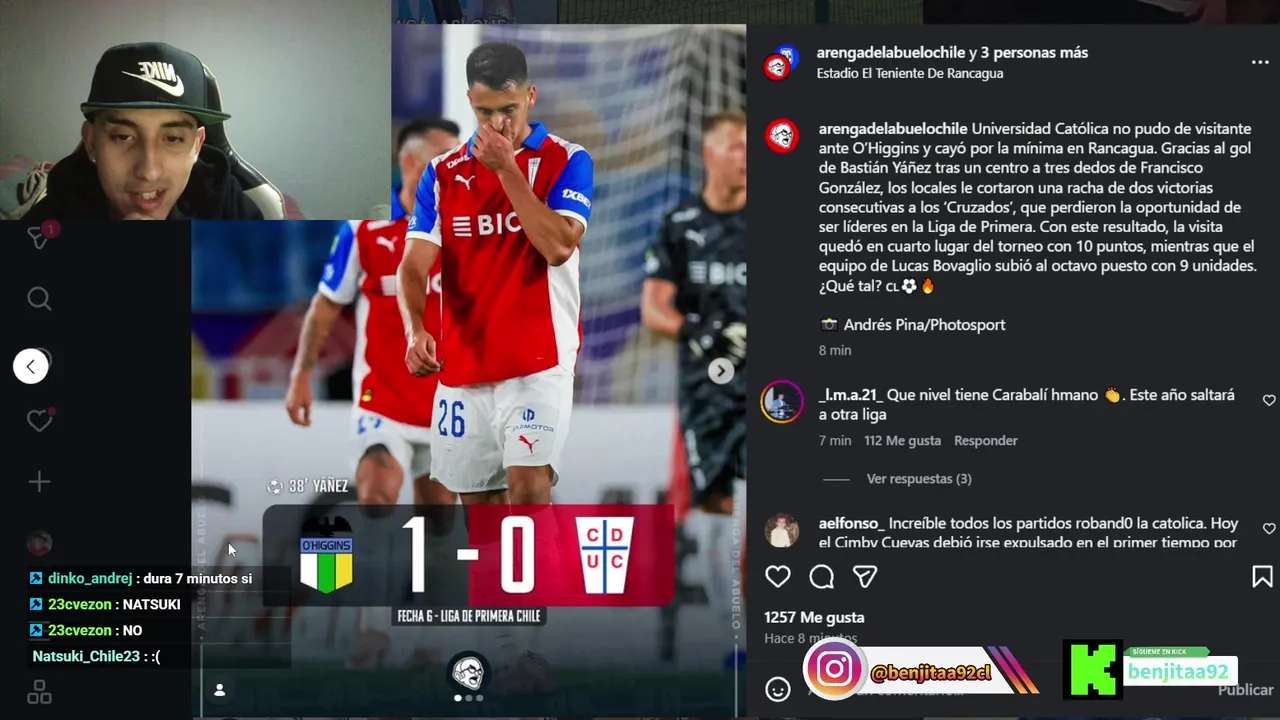Open Estadio El Teniente De Rancagua location
This screenshot has height=720, width=1280.
pyautogui.click(x=910, y=73)
